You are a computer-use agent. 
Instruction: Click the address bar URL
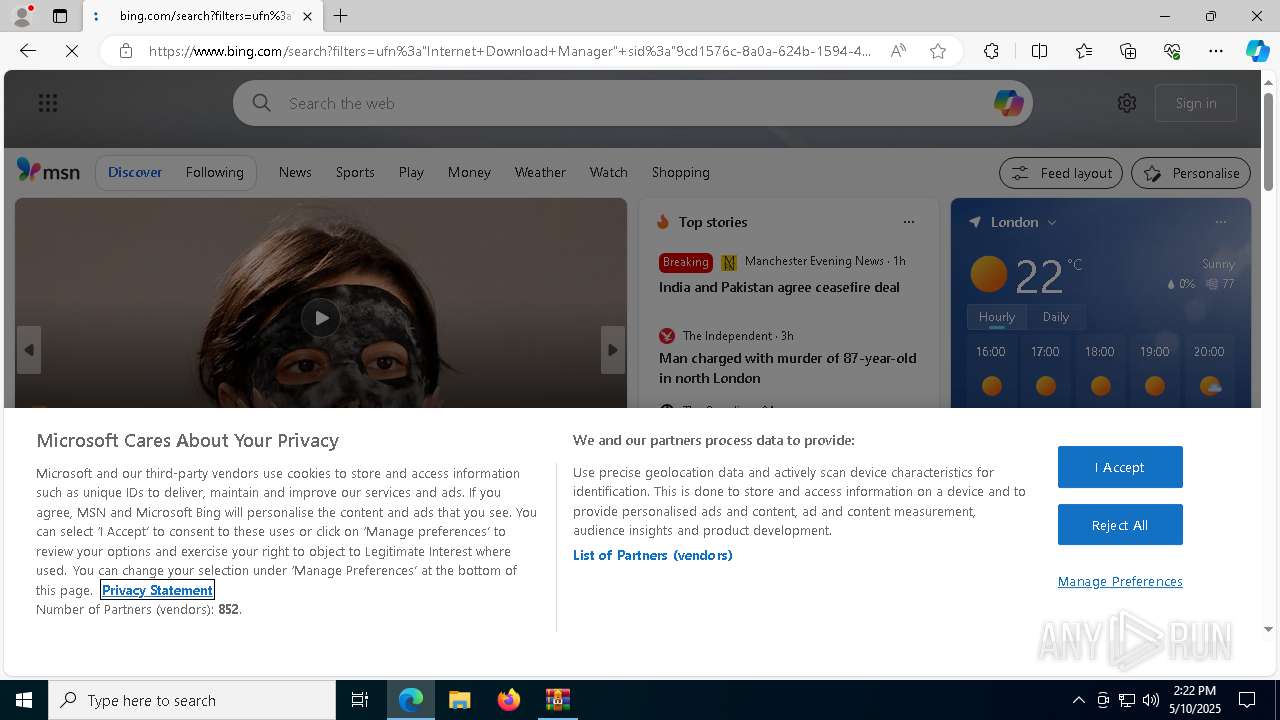[510, 51]
